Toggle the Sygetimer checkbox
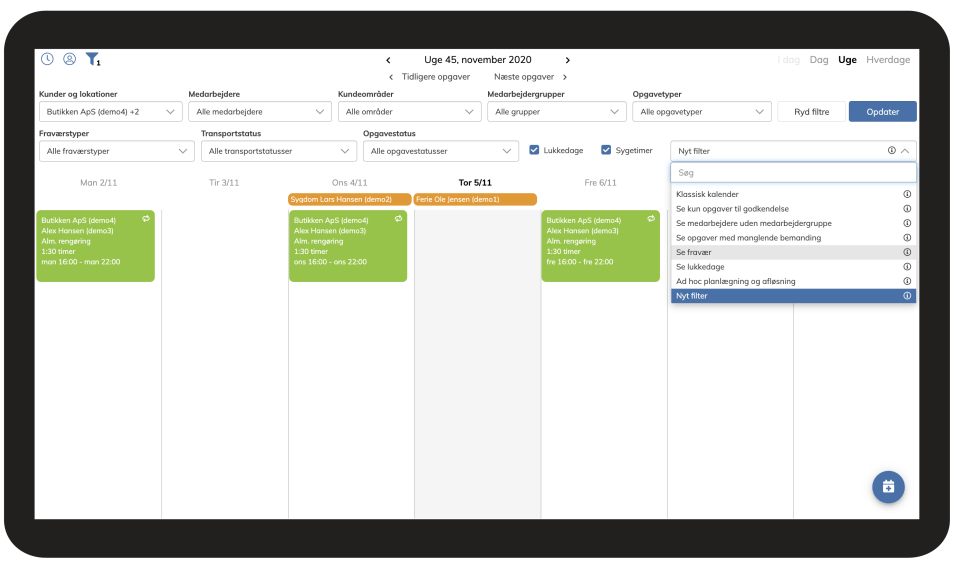The image size is (954, 567). [606, 150]
